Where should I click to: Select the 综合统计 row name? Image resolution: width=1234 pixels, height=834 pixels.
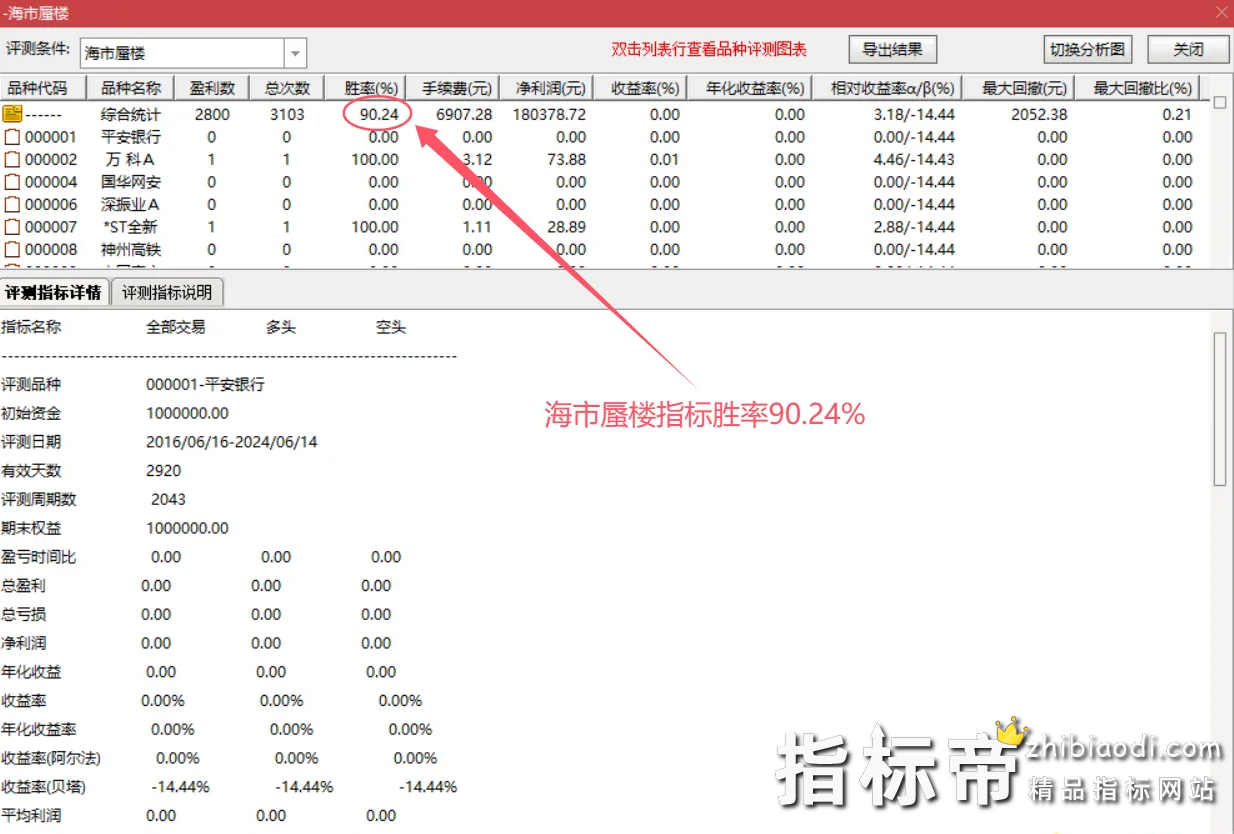point(131,114)
